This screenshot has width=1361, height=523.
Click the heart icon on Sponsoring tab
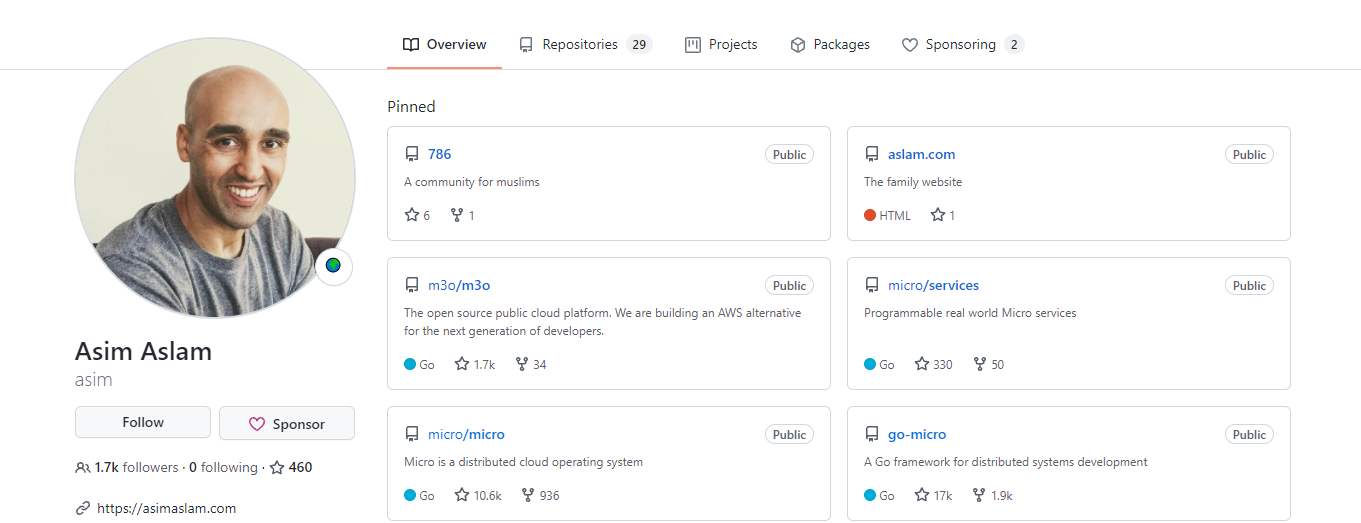click(x=910, y=45)
